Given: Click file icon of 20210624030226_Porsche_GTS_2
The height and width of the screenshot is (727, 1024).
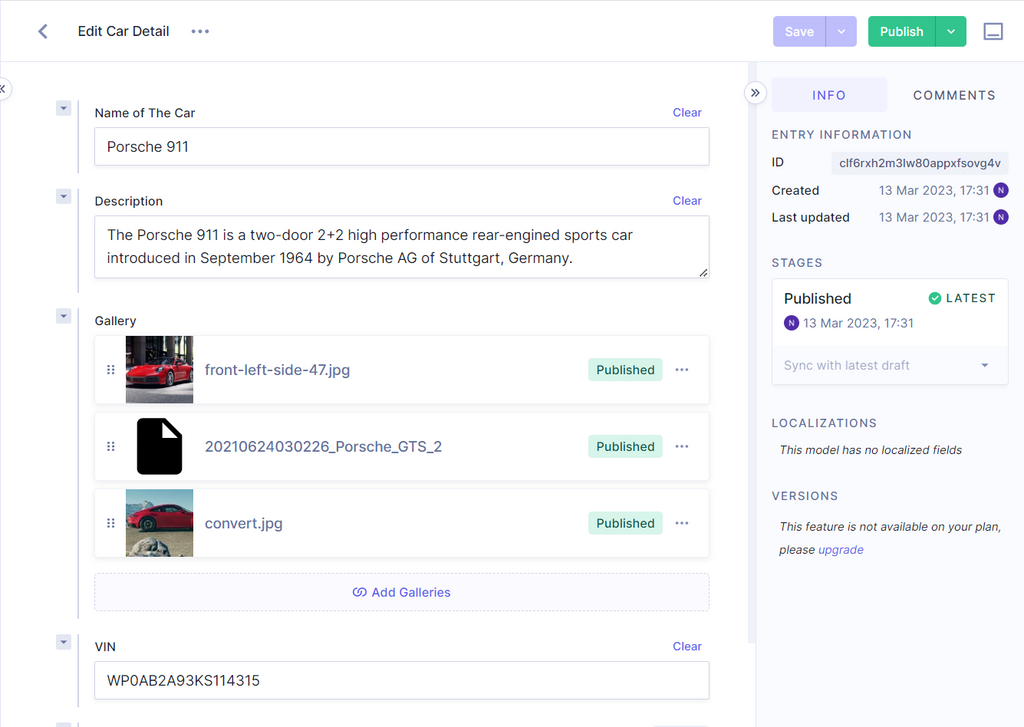Looking at the screenshot, I should click(x=159, y=446).
